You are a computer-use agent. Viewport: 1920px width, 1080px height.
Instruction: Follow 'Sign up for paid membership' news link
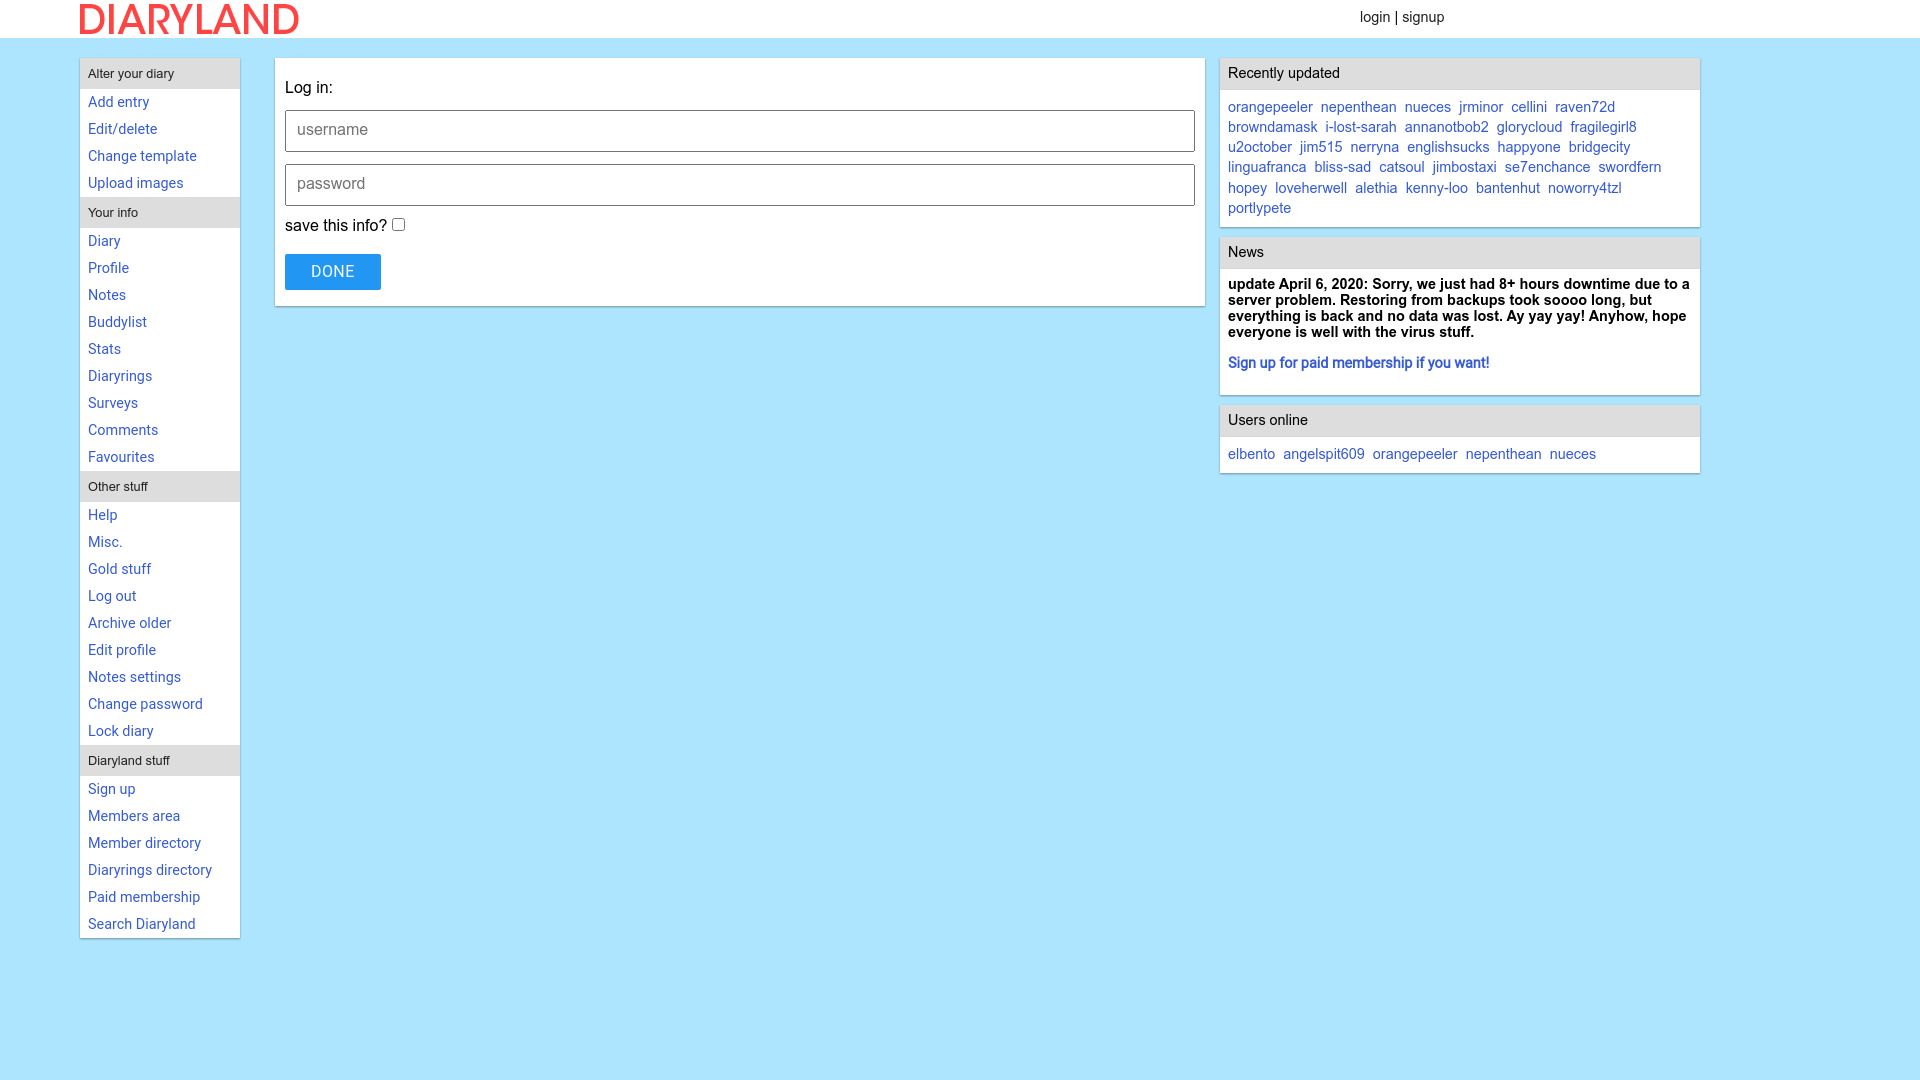click(1358, 363)
